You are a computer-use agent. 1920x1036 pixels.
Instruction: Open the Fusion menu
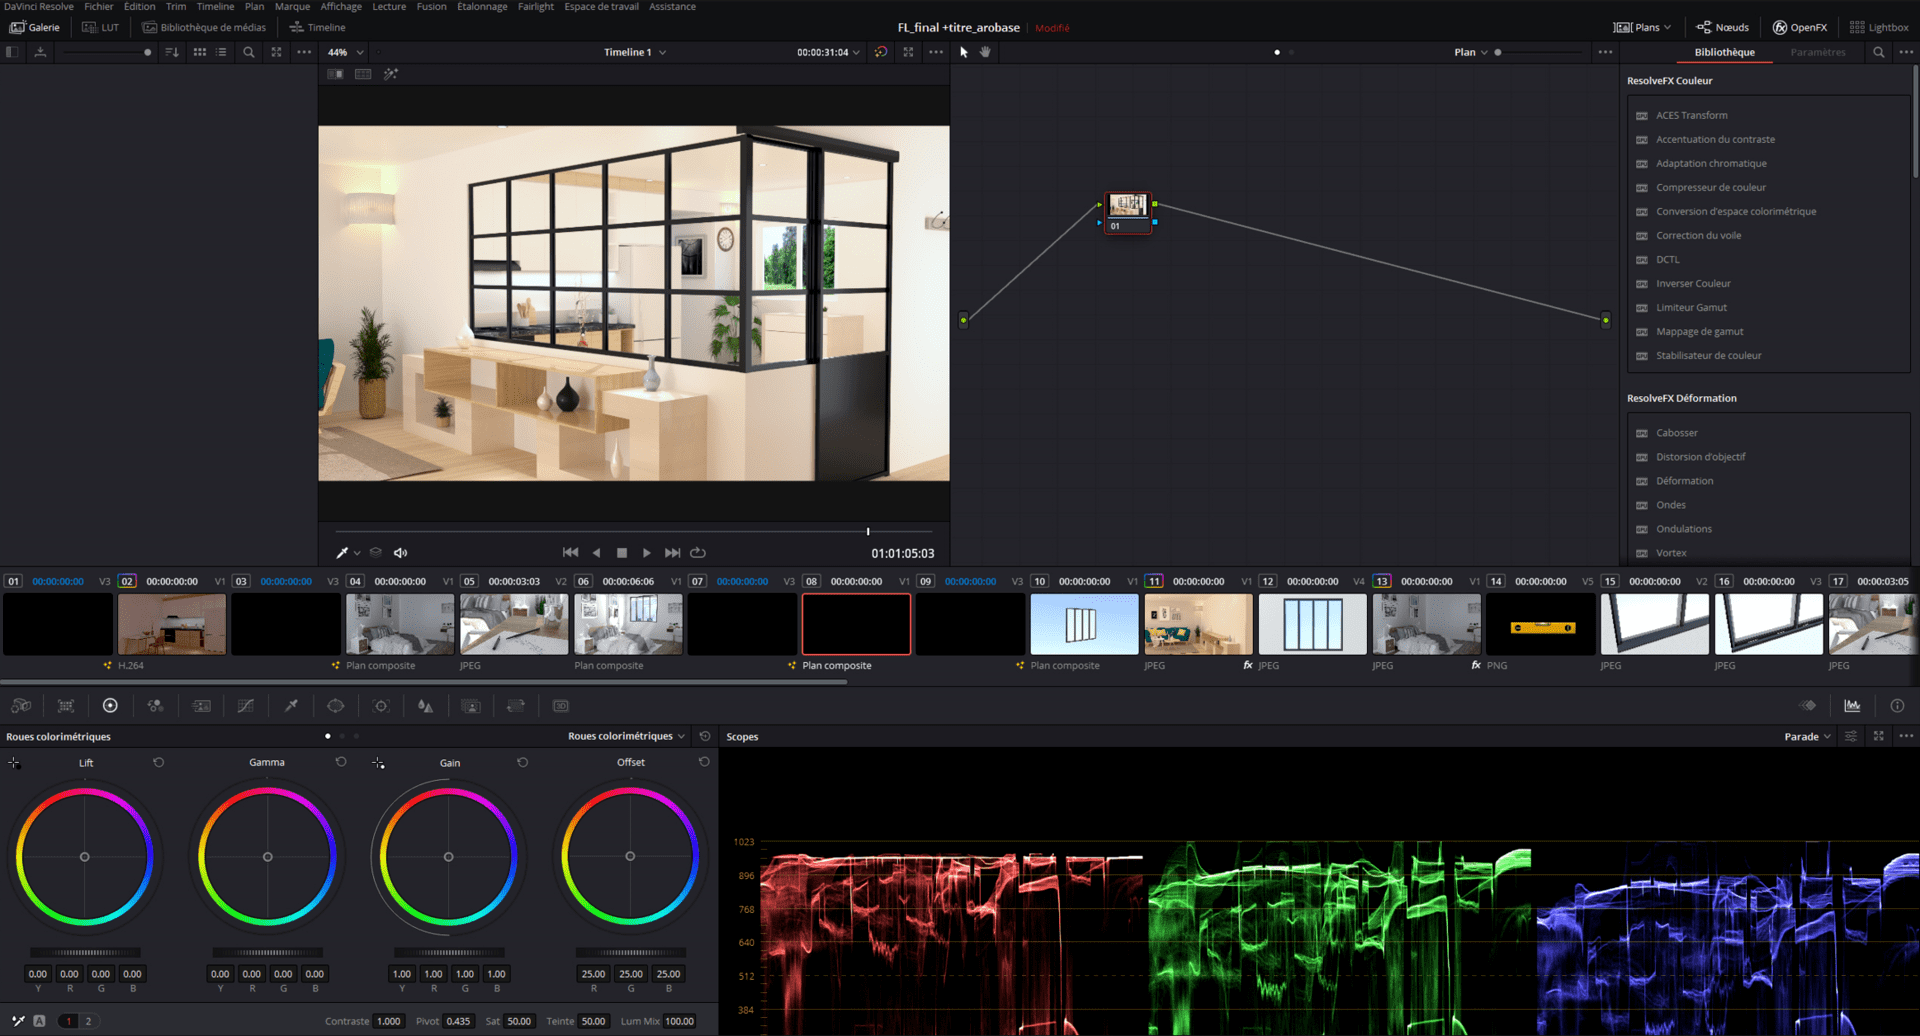pyautogui.click(x=431, y=7)
